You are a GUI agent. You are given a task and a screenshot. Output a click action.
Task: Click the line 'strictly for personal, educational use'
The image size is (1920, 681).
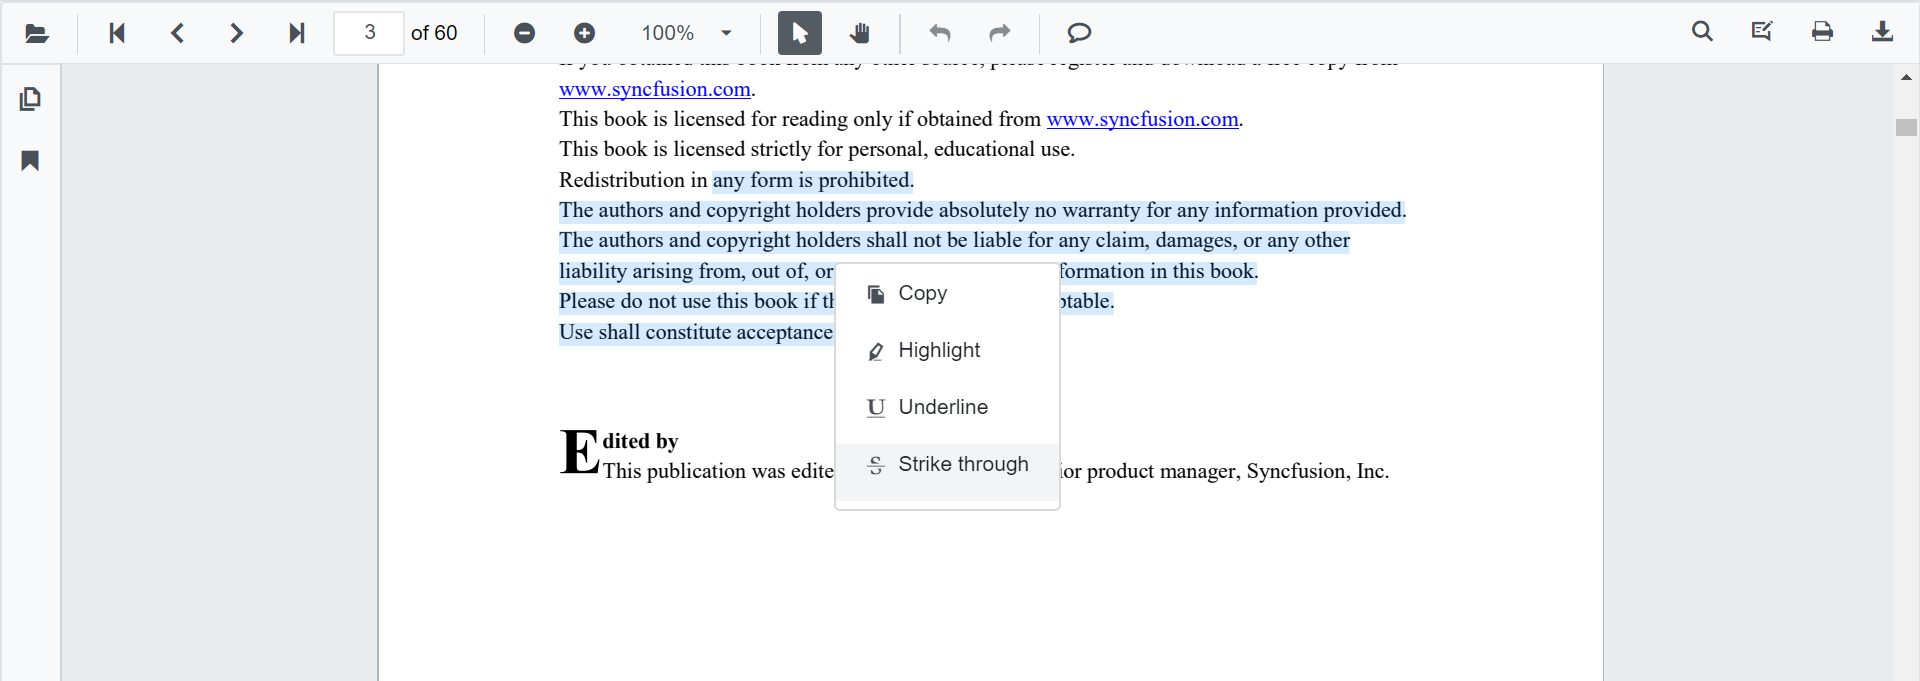click(x=817, y=149)
